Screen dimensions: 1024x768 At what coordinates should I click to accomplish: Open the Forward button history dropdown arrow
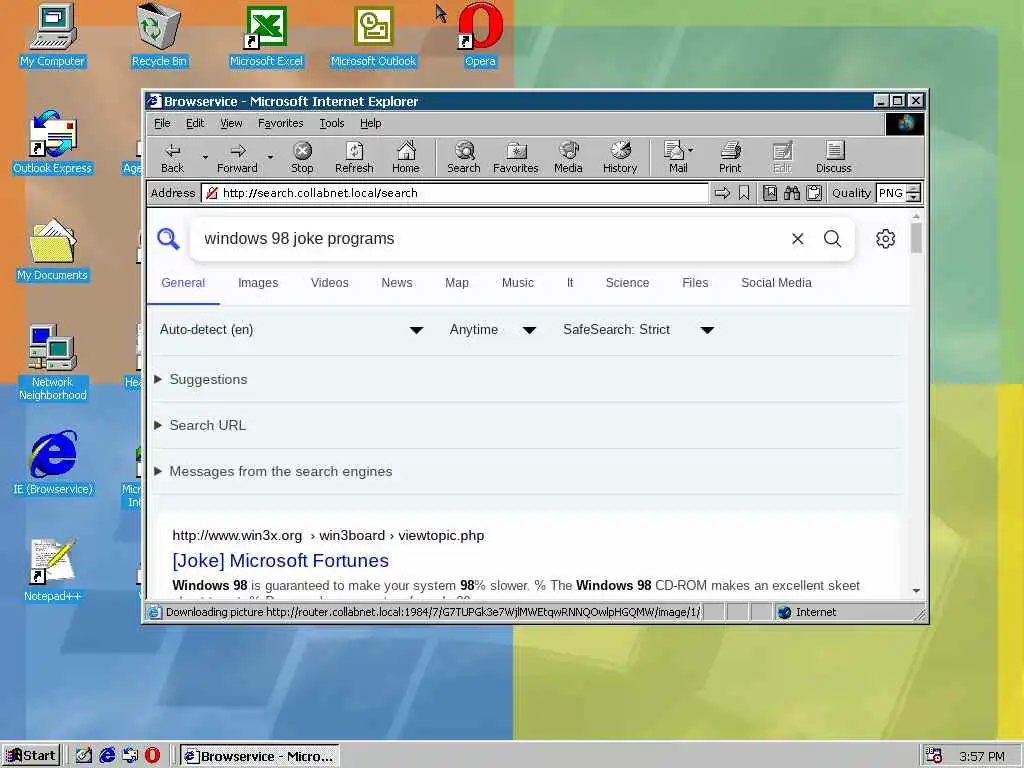point(270,158)
